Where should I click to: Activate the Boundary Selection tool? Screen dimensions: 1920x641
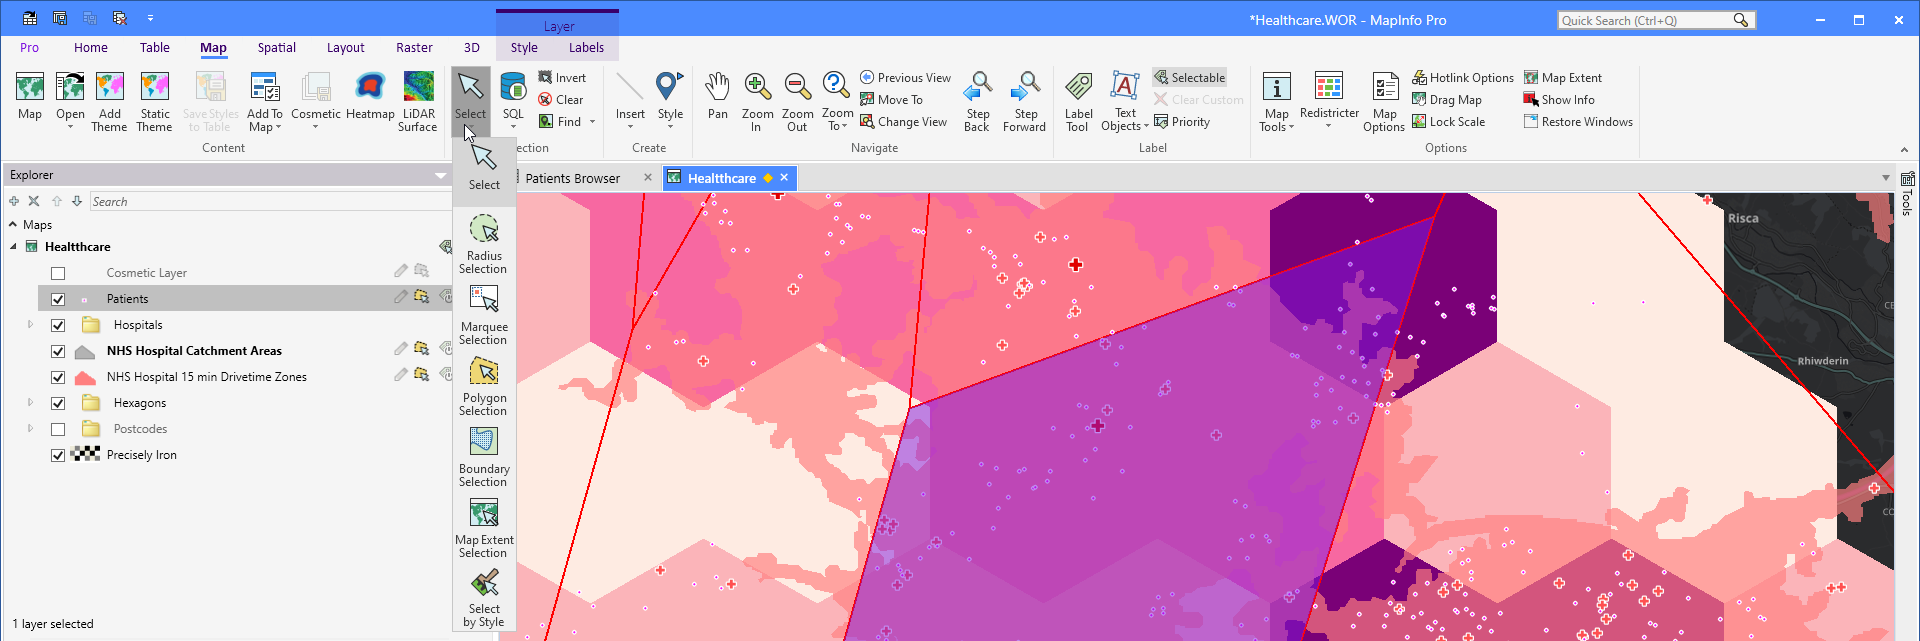[484, 457]
